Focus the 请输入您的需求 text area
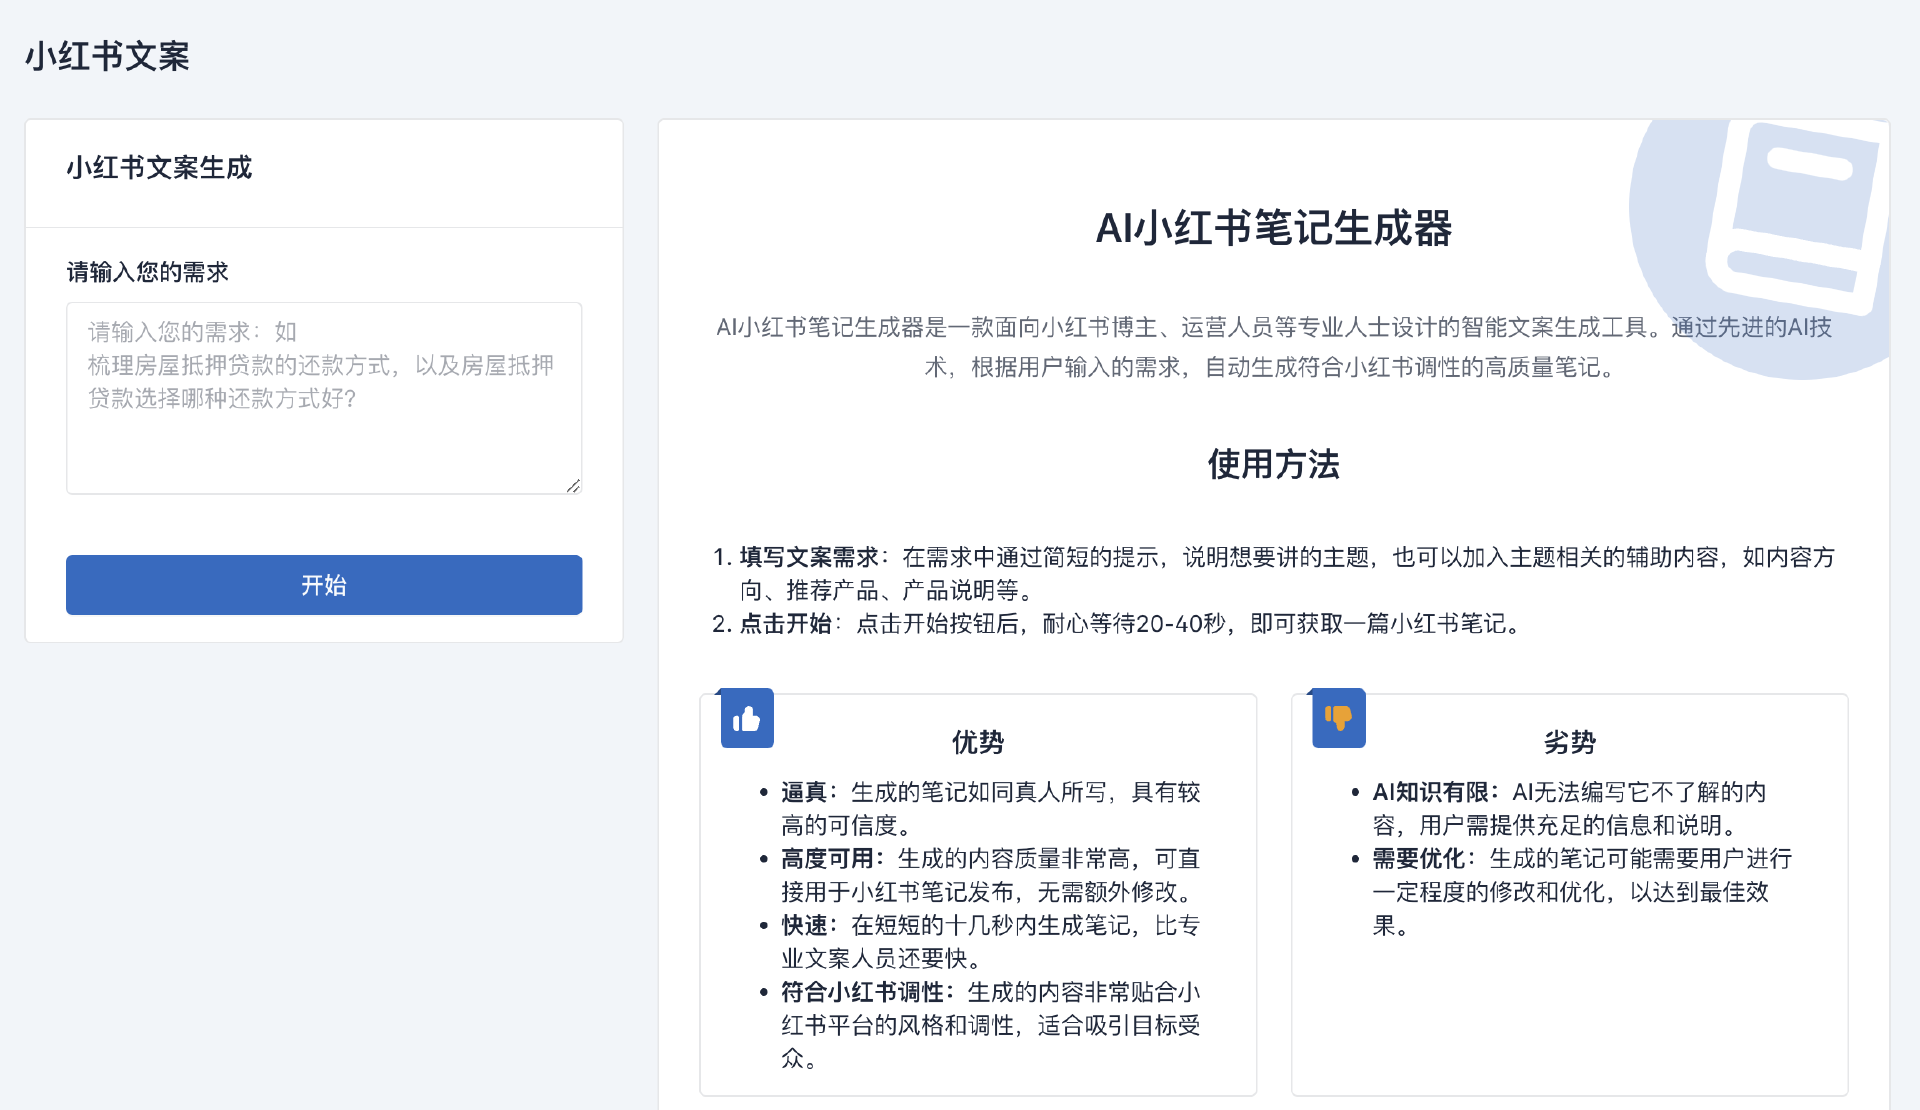Image resolution: width=1920 pixels, height=1110 pixels. click(x=324, y=398)
